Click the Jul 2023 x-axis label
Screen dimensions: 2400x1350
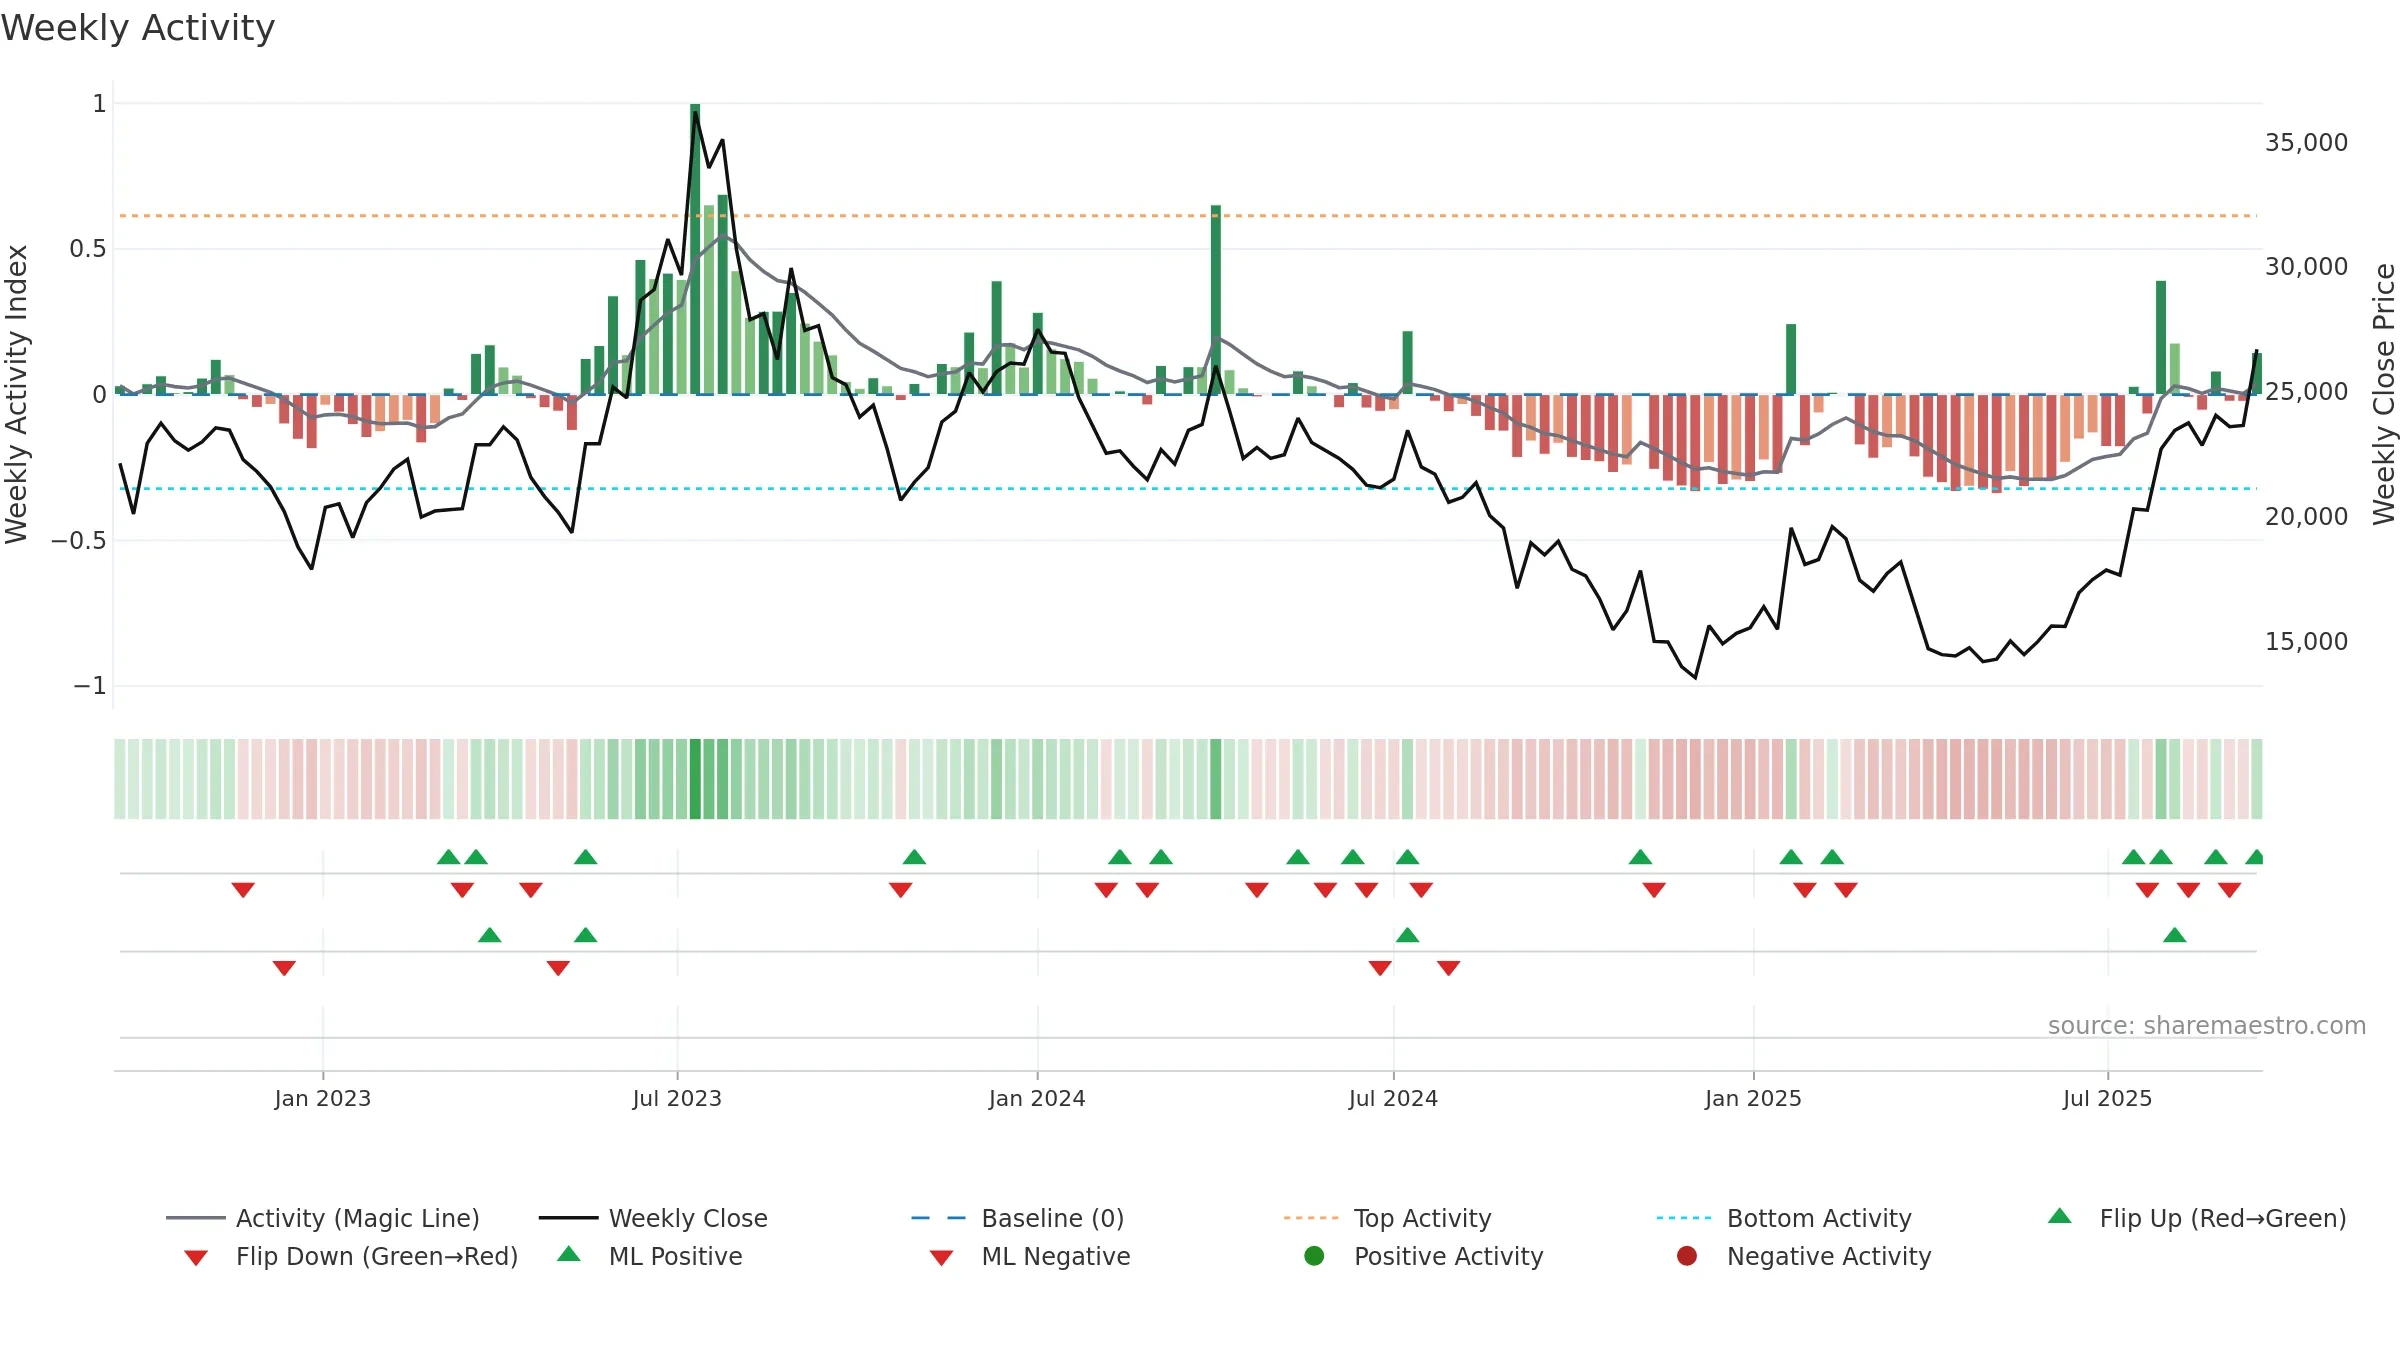coord(677,1098)
